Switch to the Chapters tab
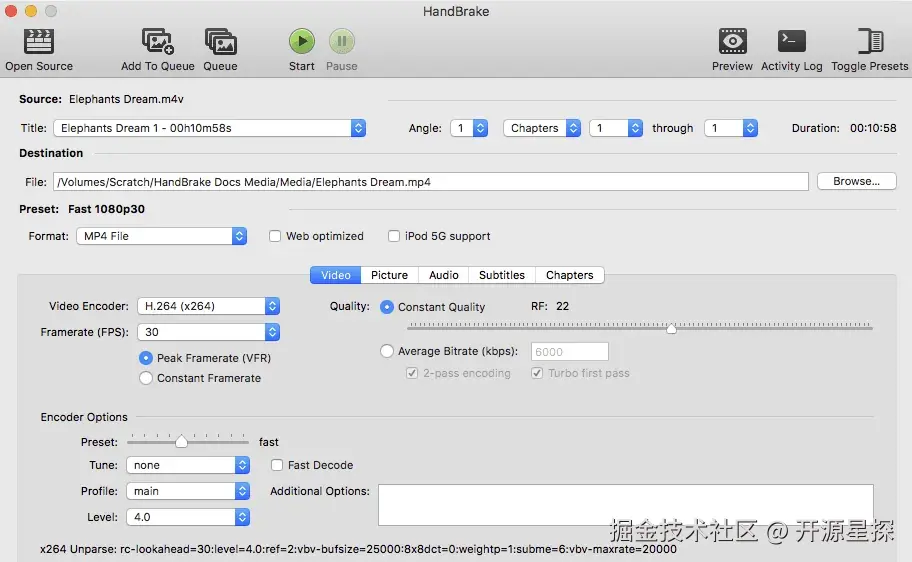 [570, 275]
